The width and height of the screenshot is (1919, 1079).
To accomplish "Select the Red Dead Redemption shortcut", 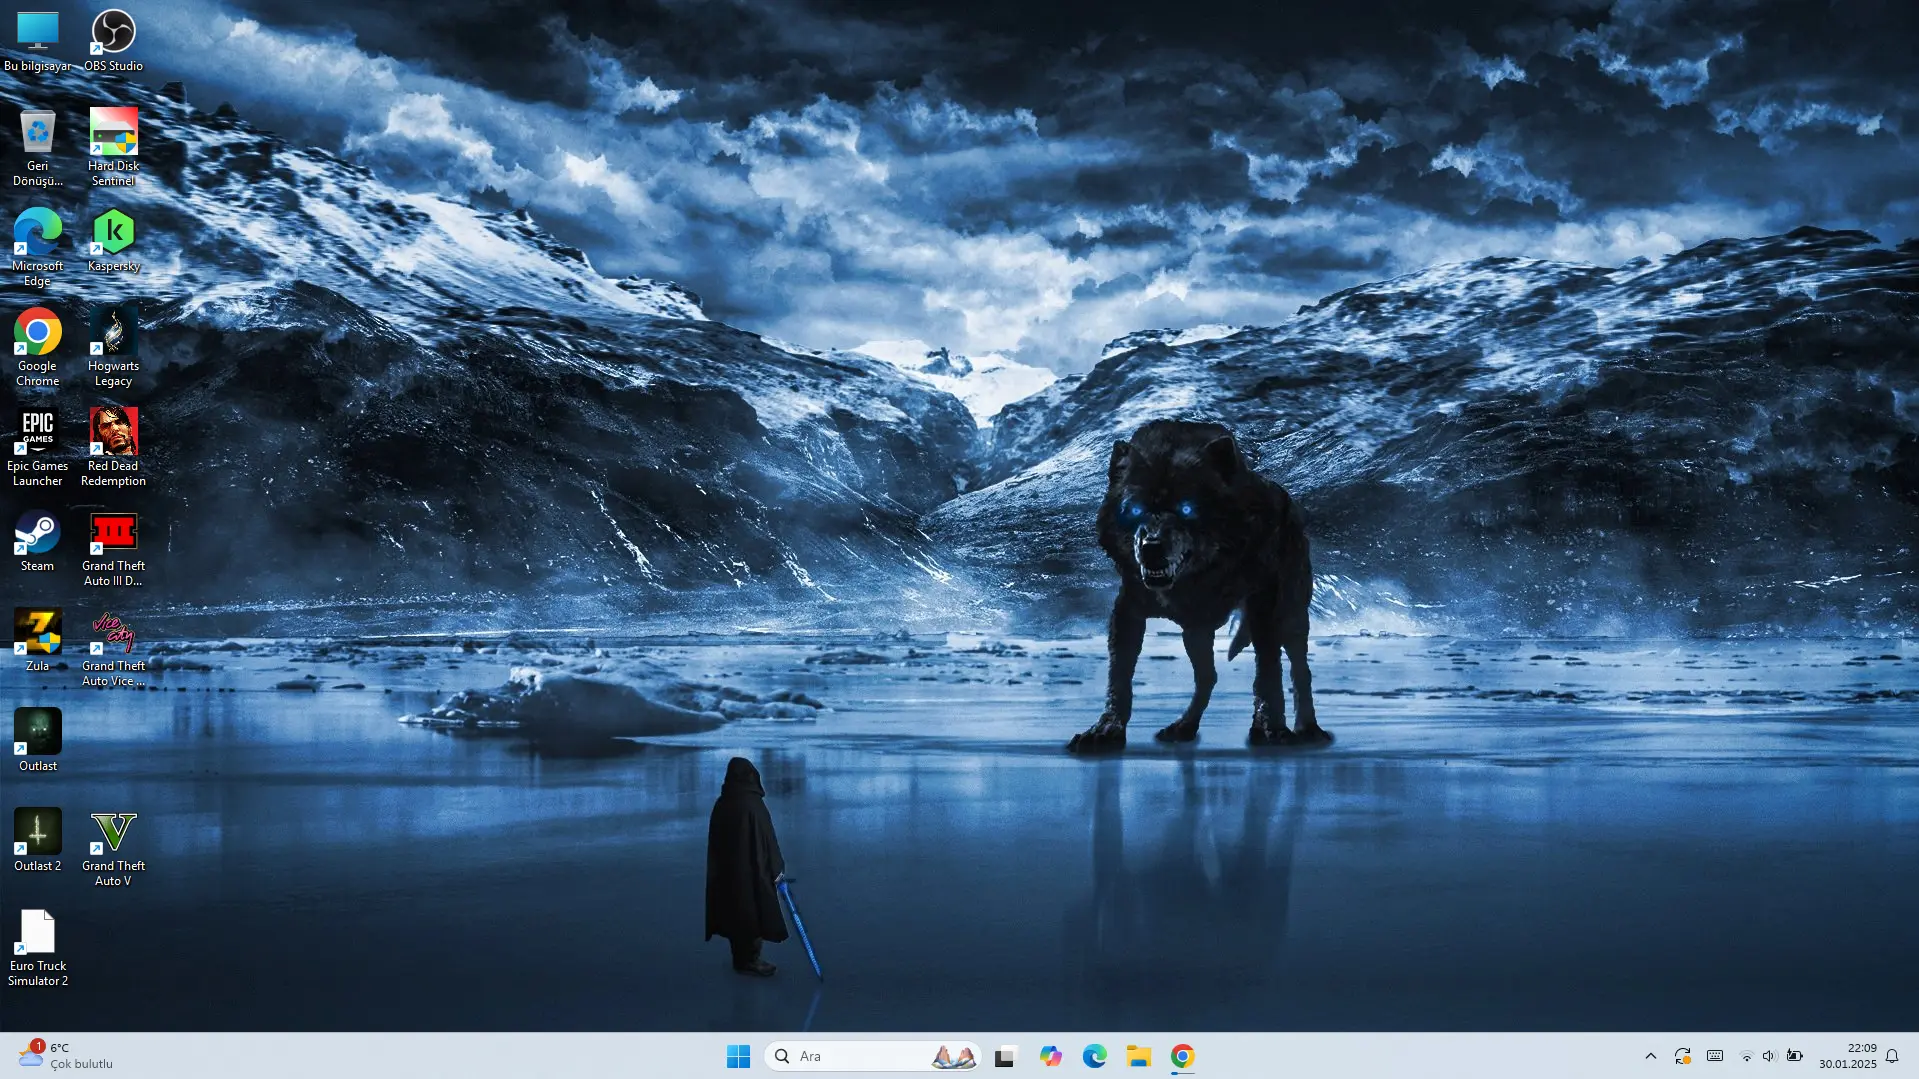I will point(113,448).
